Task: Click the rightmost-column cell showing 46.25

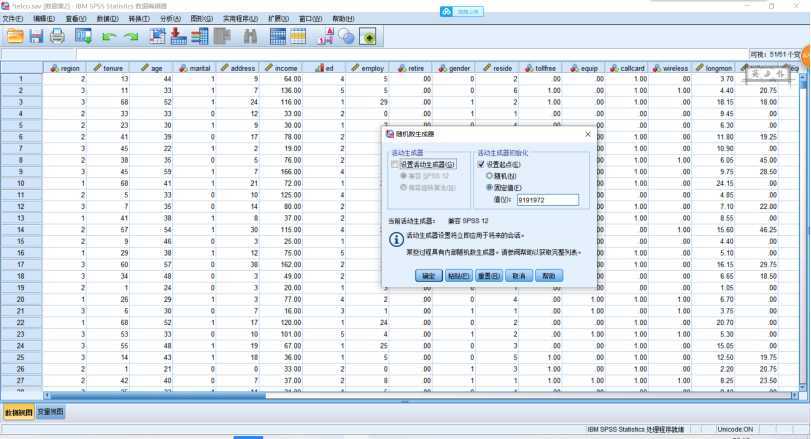Action: 757,230
